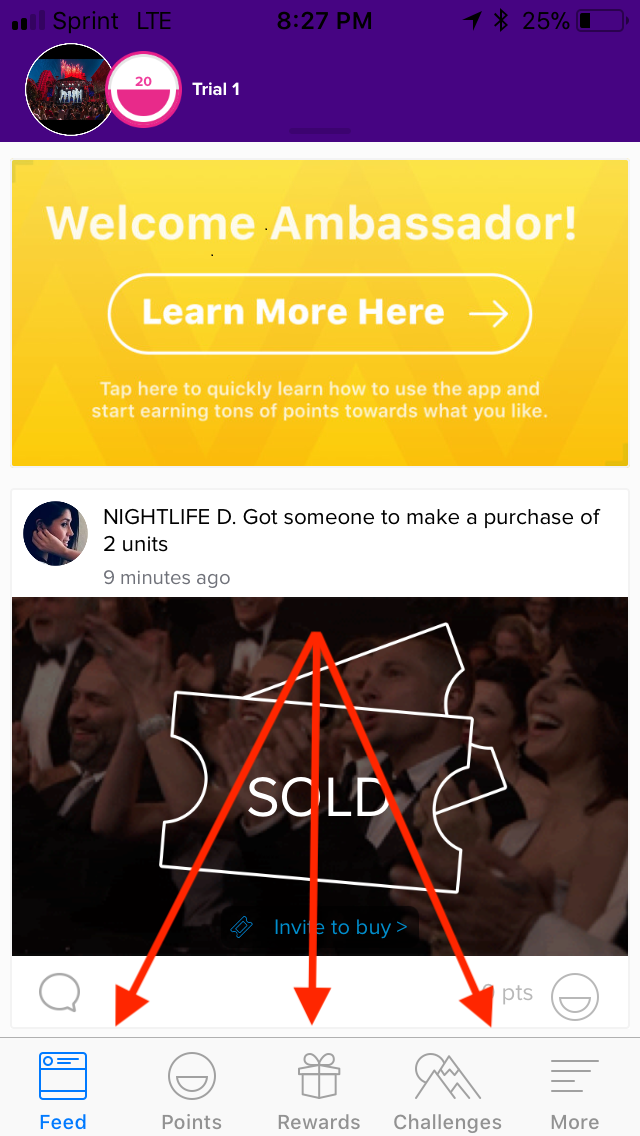Open NIGHTLIFE D. user avatar

56,533
